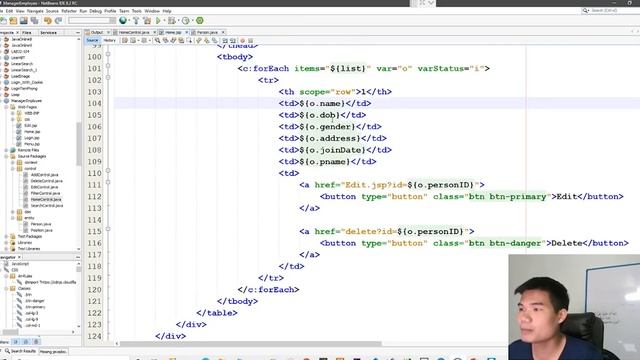The image size is (640, 360).
Task: Switch to the Files panel tab
Action: tap(27, 32)
